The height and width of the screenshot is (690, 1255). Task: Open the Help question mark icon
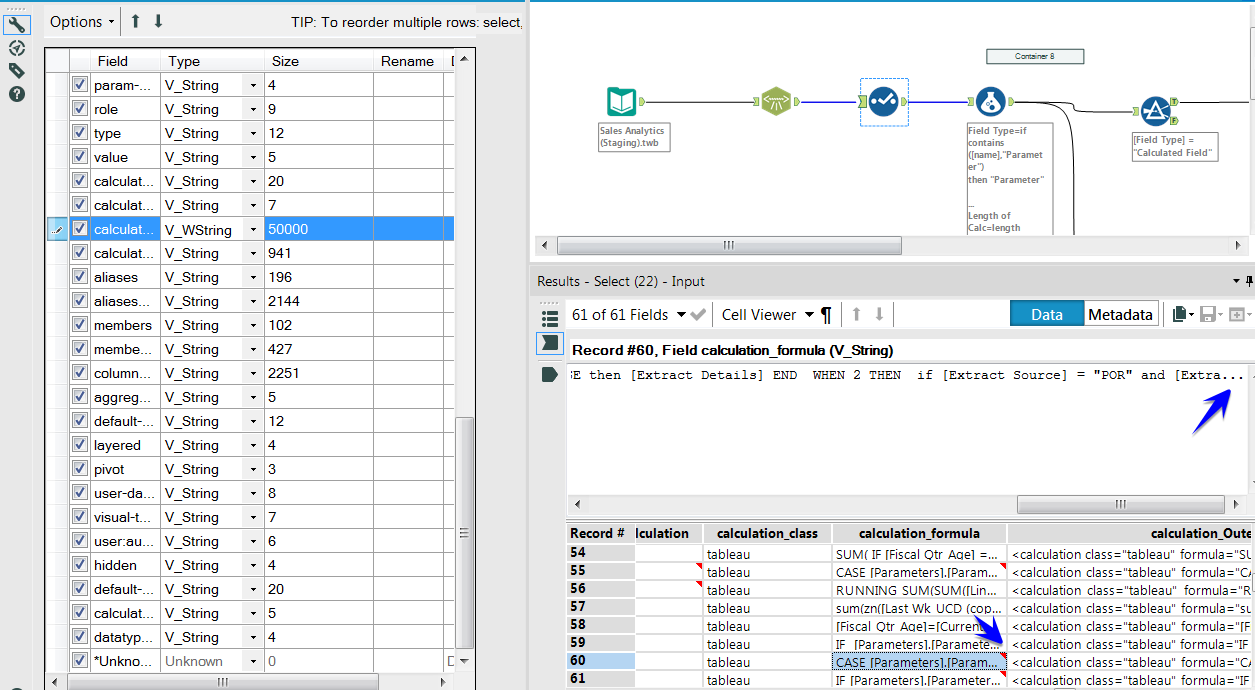(x=16, y=94)
